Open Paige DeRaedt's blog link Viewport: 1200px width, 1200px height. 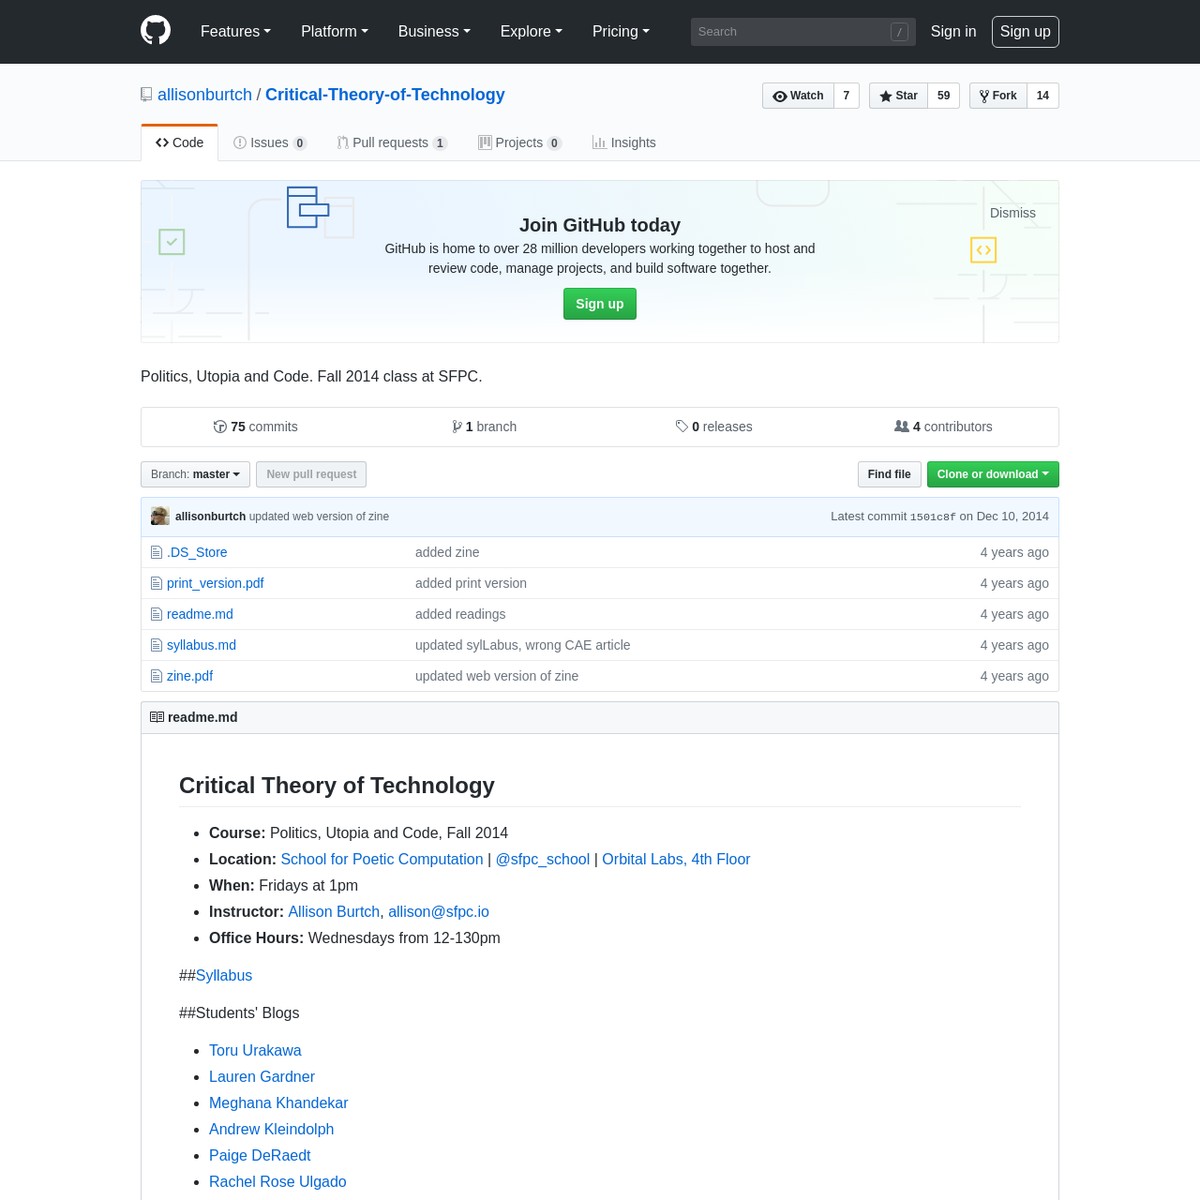[260, 1156]
